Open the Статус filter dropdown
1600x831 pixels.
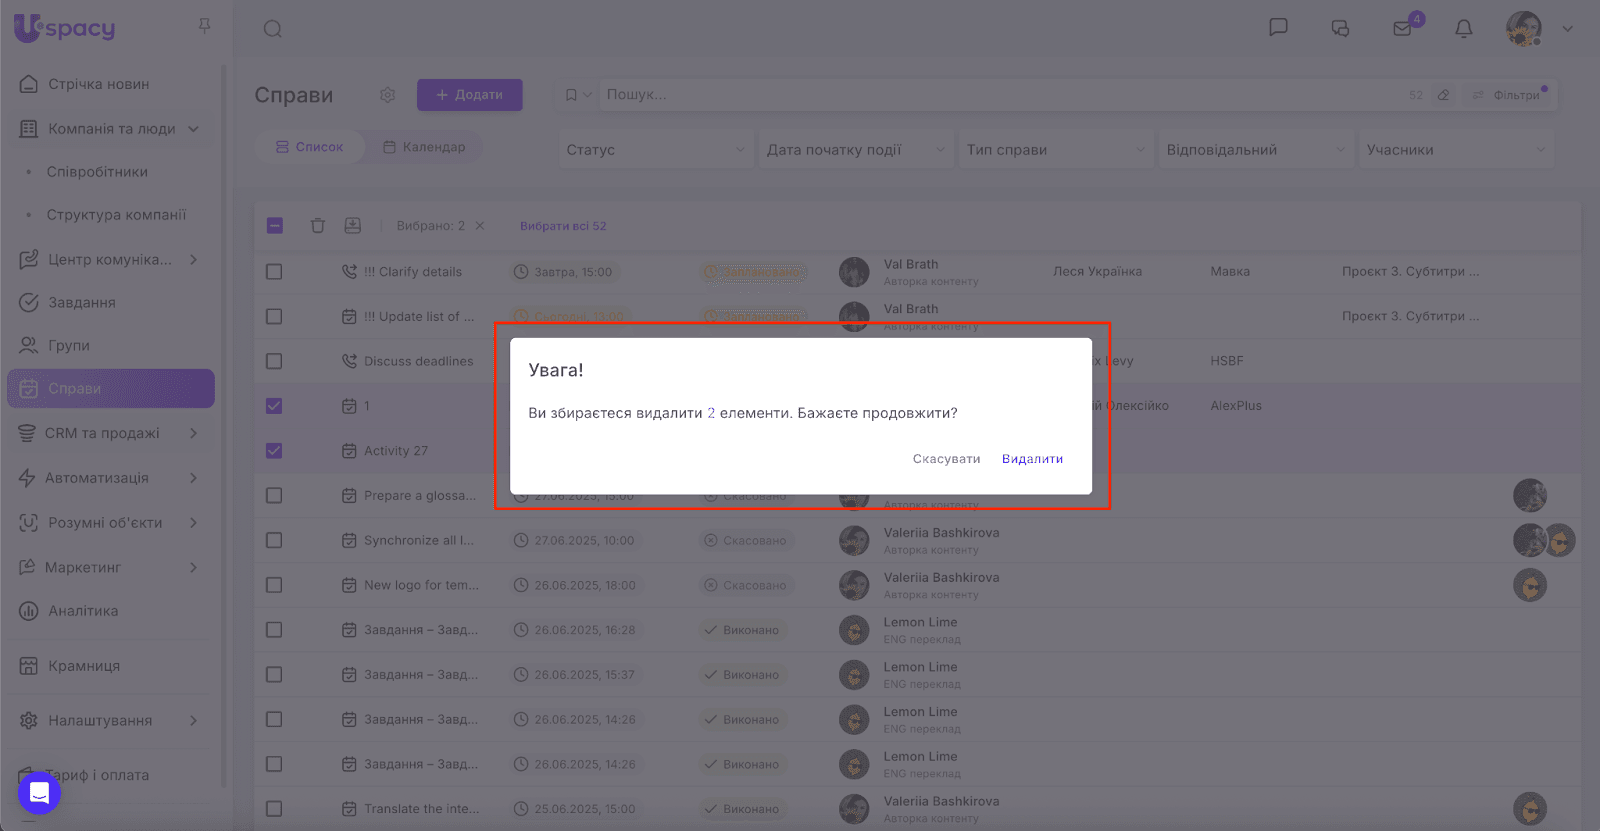(x=655, y=150)
